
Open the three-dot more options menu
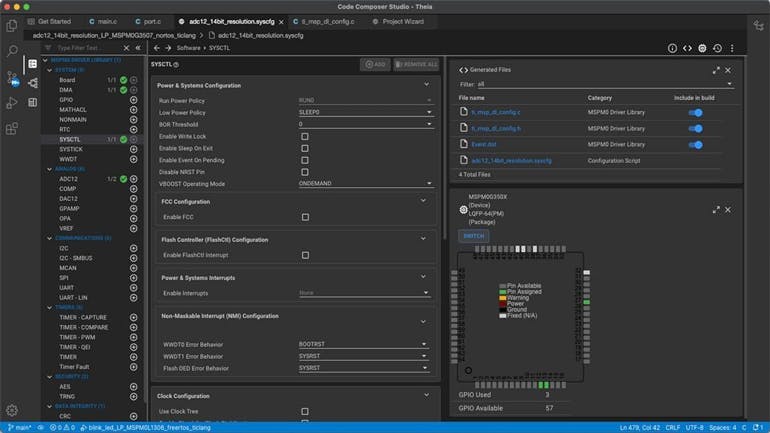coord(732,48)
